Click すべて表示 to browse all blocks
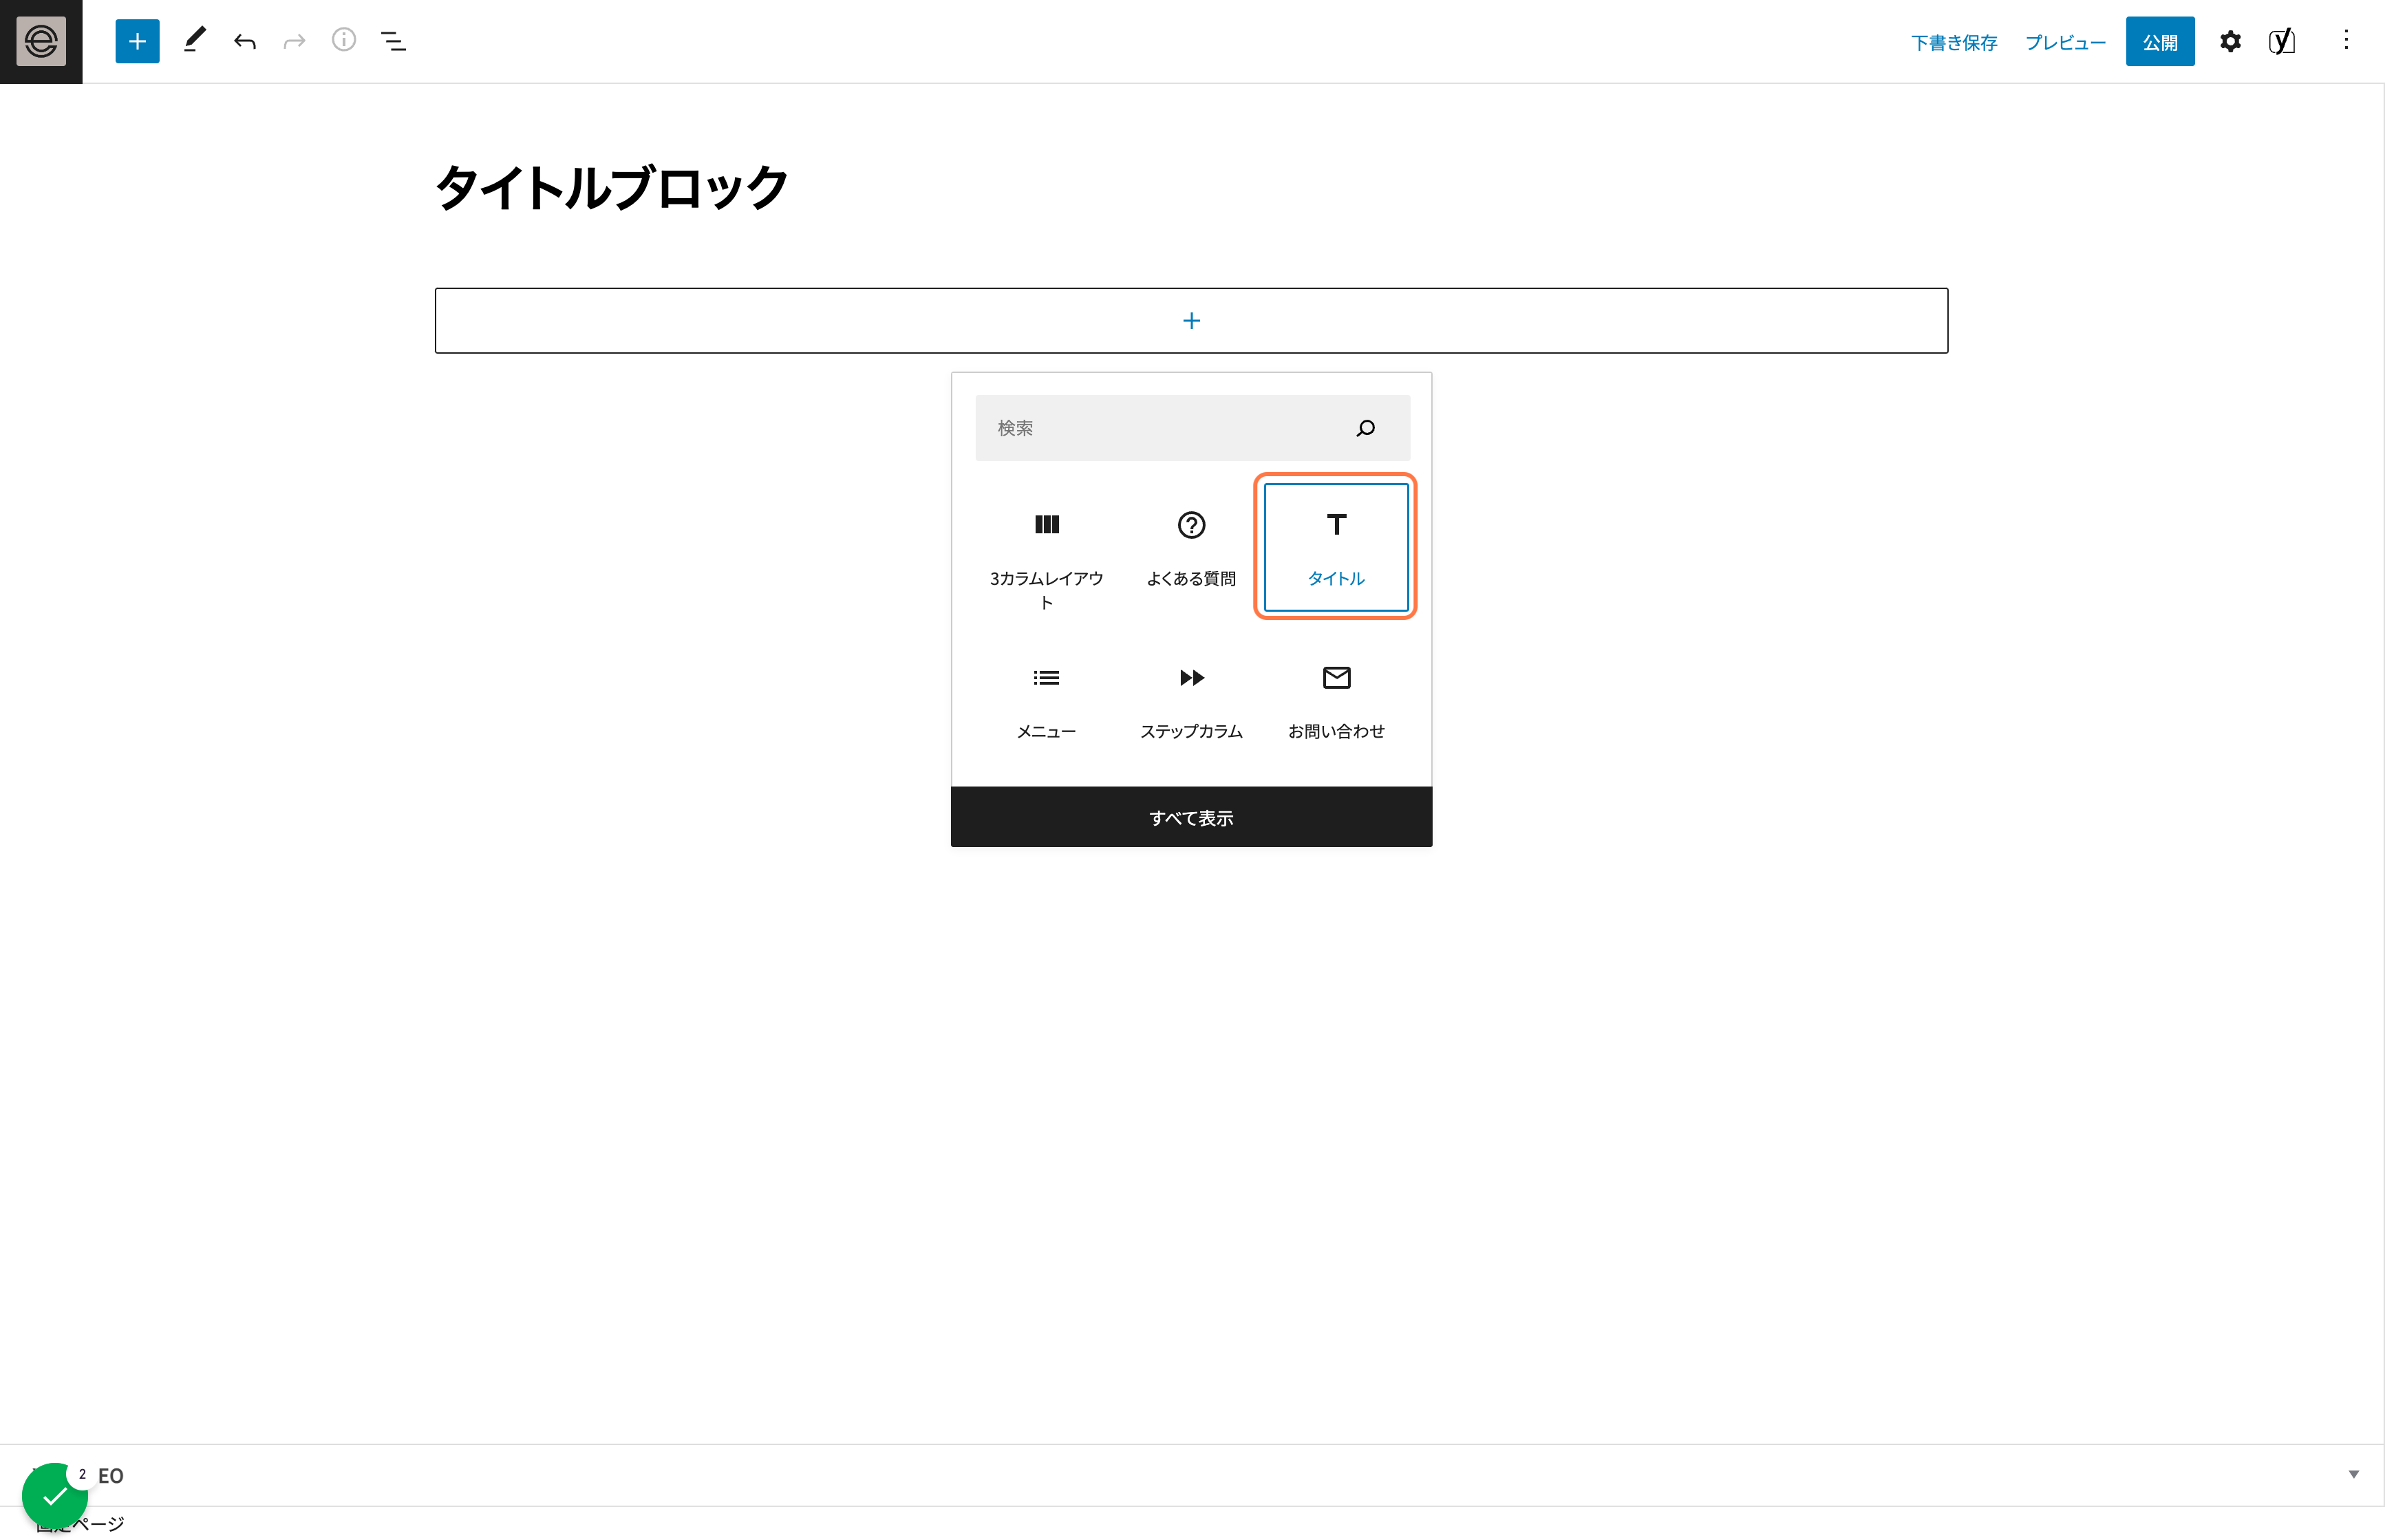 [1191, 817]
